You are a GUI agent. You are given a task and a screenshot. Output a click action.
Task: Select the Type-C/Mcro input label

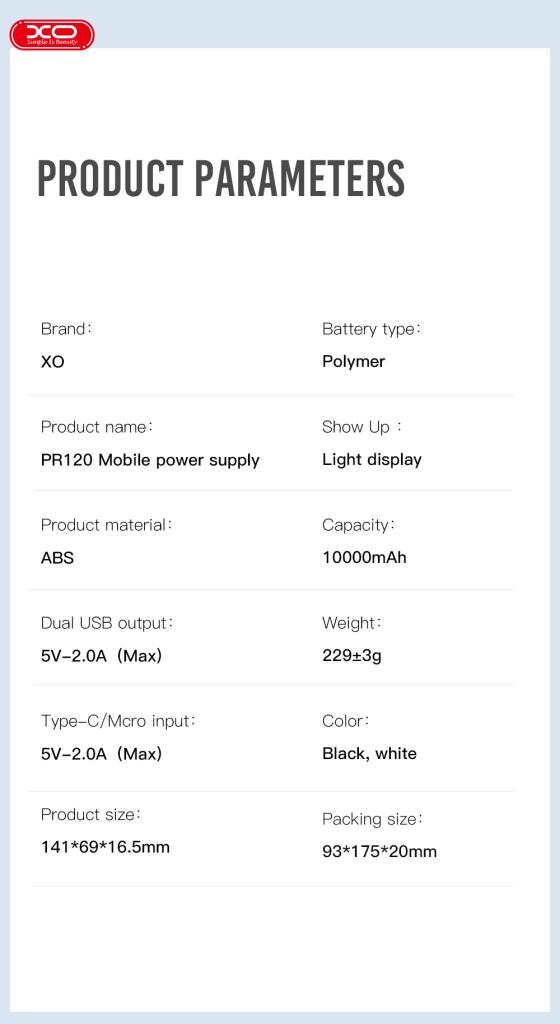point(118,722)
